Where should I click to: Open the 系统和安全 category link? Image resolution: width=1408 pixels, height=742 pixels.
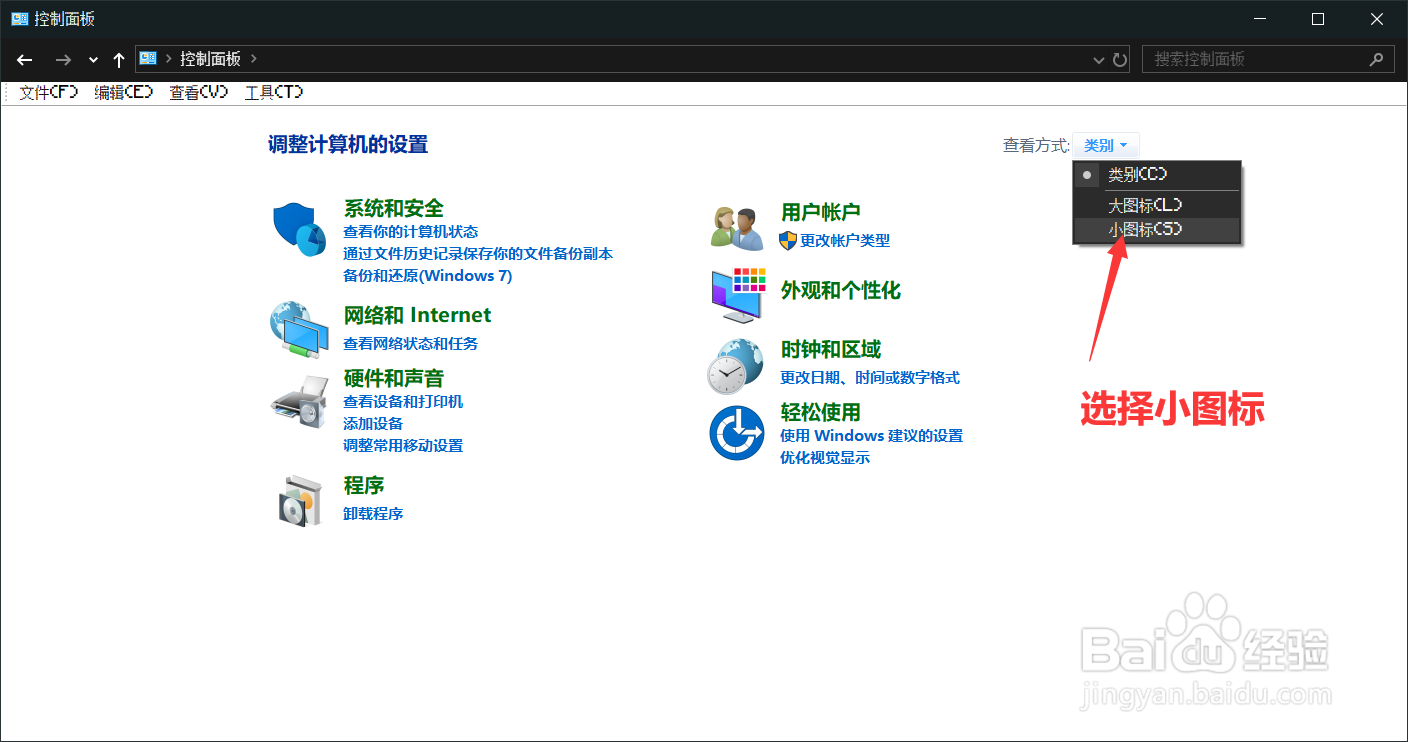[393, 208]
